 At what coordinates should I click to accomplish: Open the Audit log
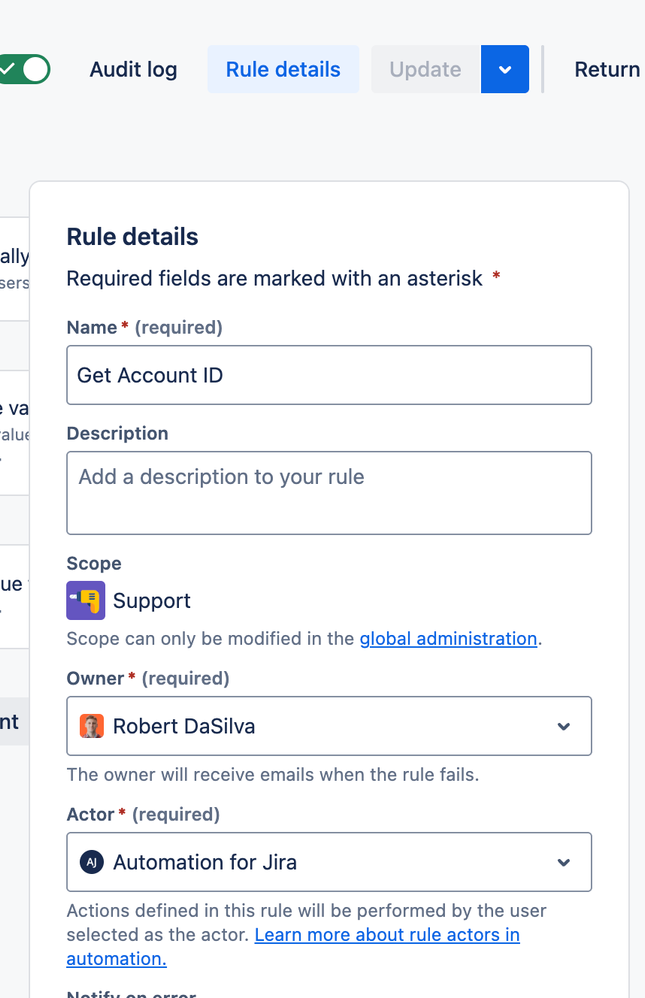click(x=133, y=70)
